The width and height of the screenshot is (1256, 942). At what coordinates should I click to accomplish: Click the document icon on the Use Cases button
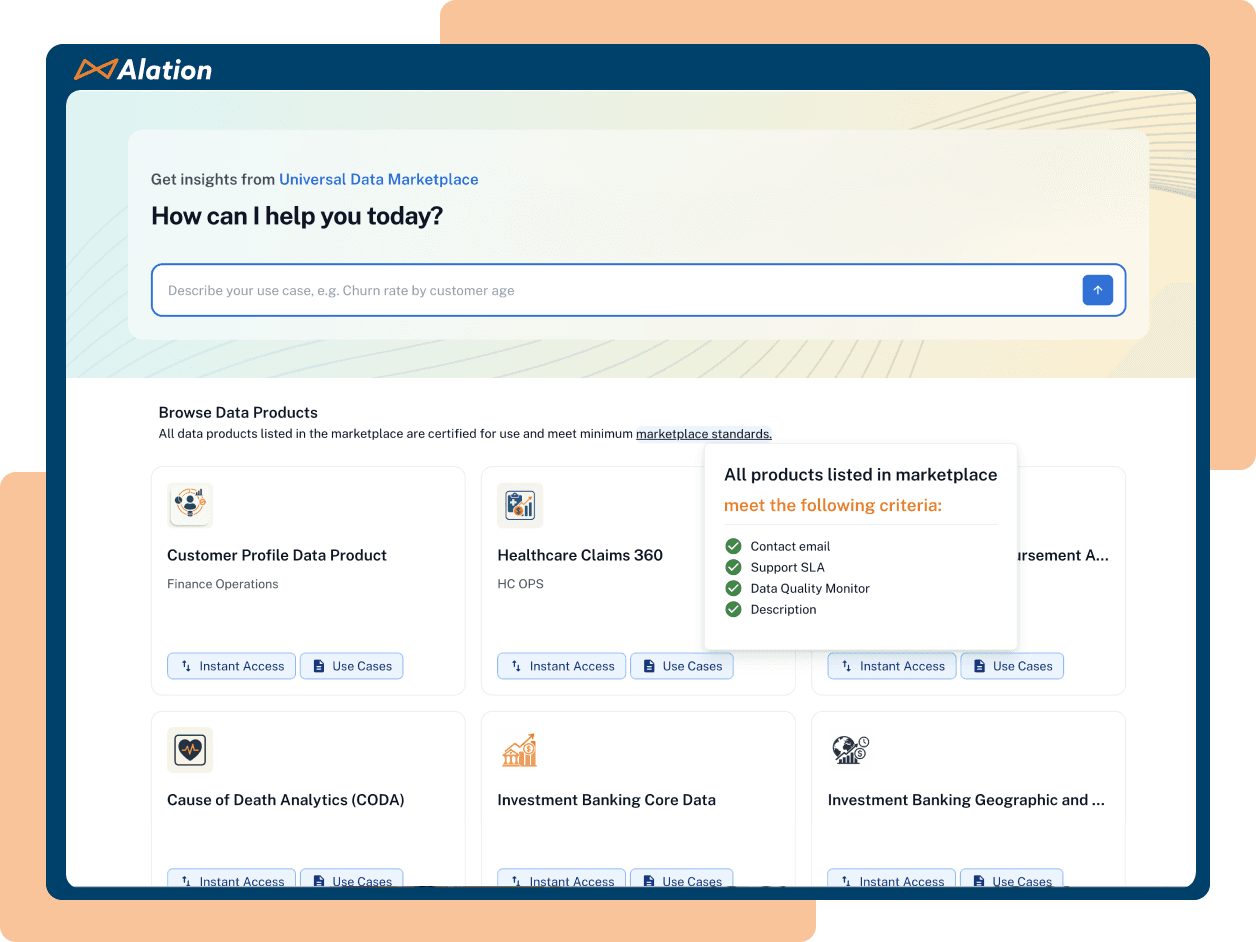(316, 666)
